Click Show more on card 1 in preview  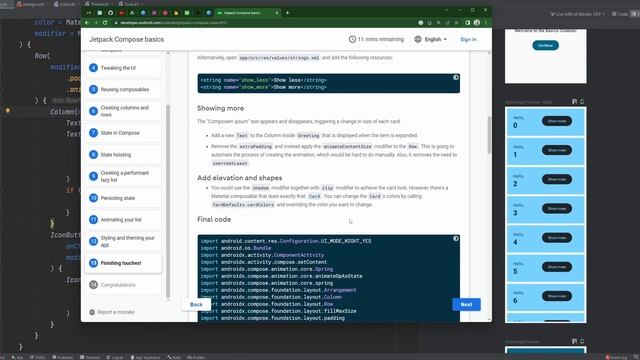click(x=557, y=150)
